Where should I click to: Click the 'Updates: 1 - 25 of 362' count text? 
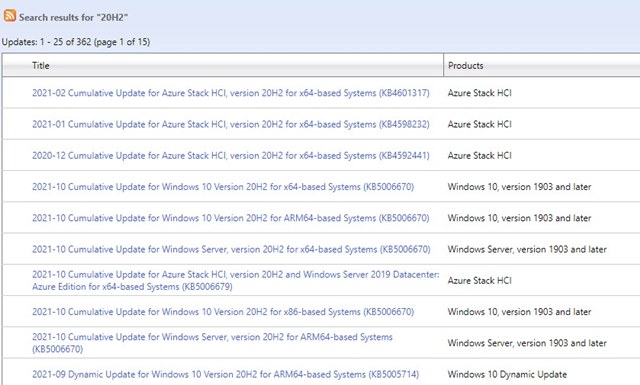tap(76, 42)
